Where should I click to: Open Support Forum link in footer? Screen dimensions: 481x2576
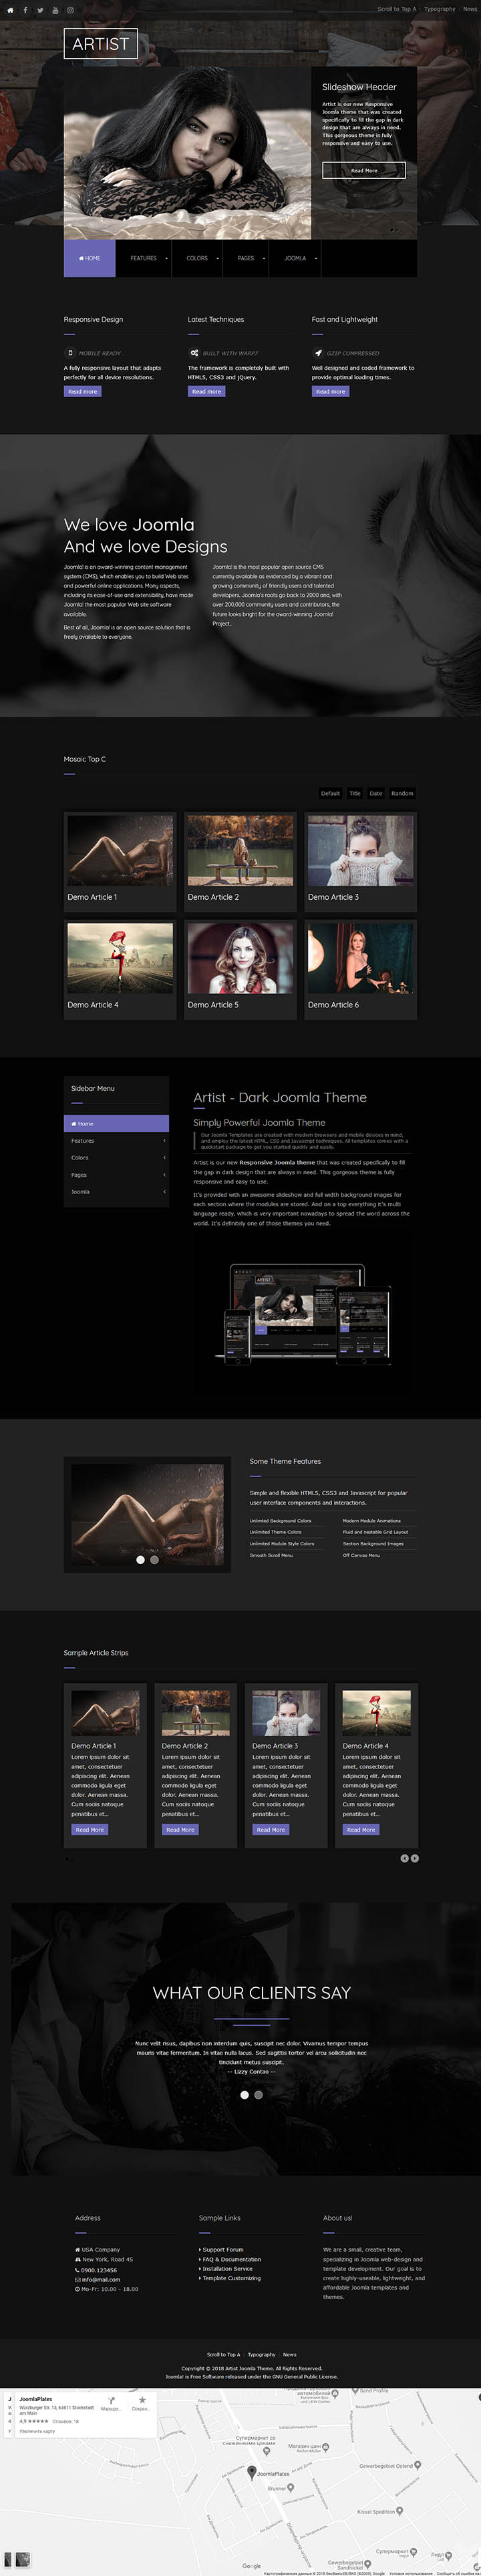(223, 2249)
